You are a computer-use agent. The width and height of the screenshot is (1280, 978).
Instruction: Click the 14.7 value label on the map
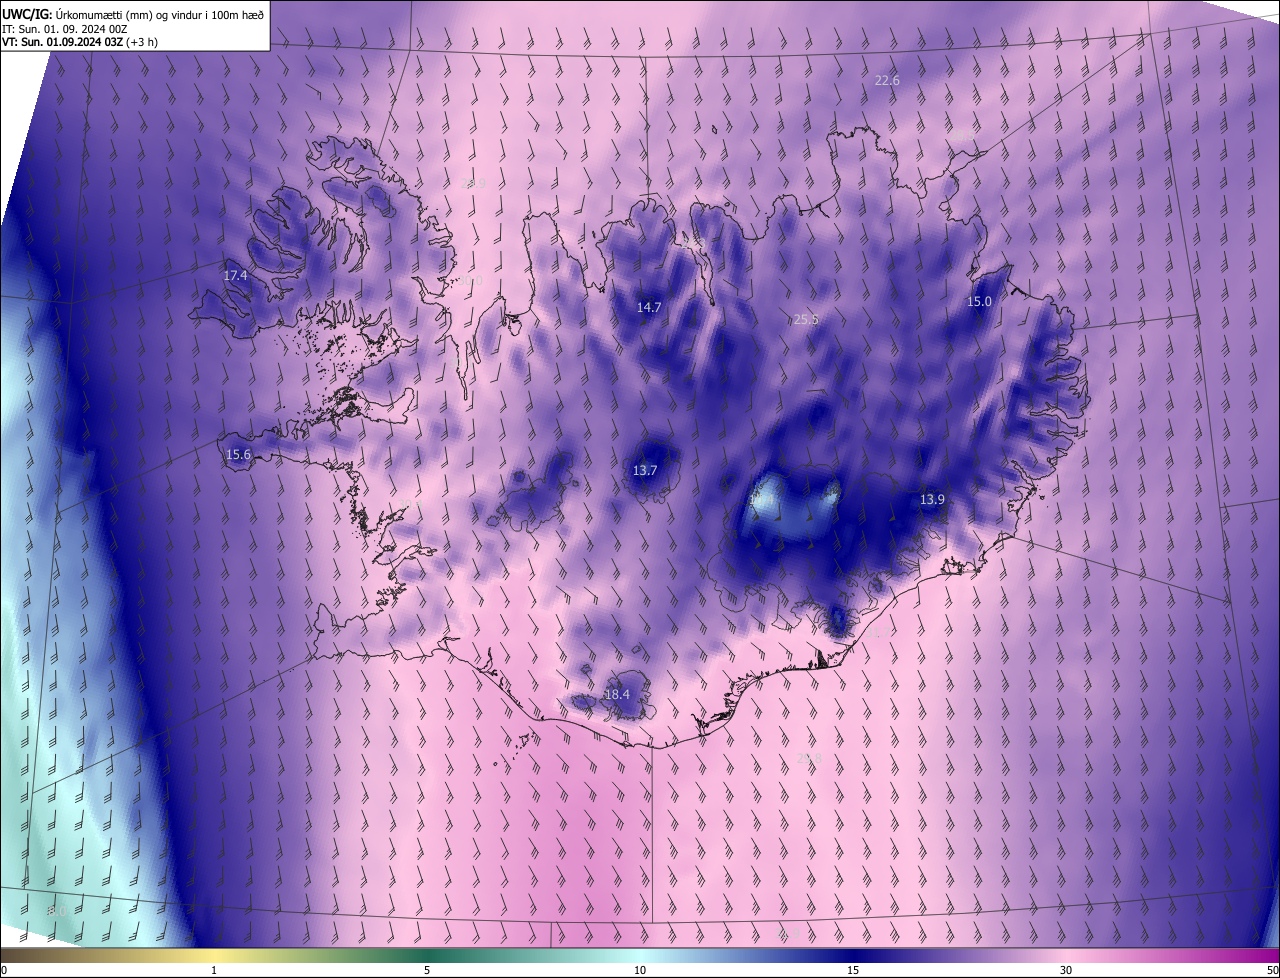(649, 307)
